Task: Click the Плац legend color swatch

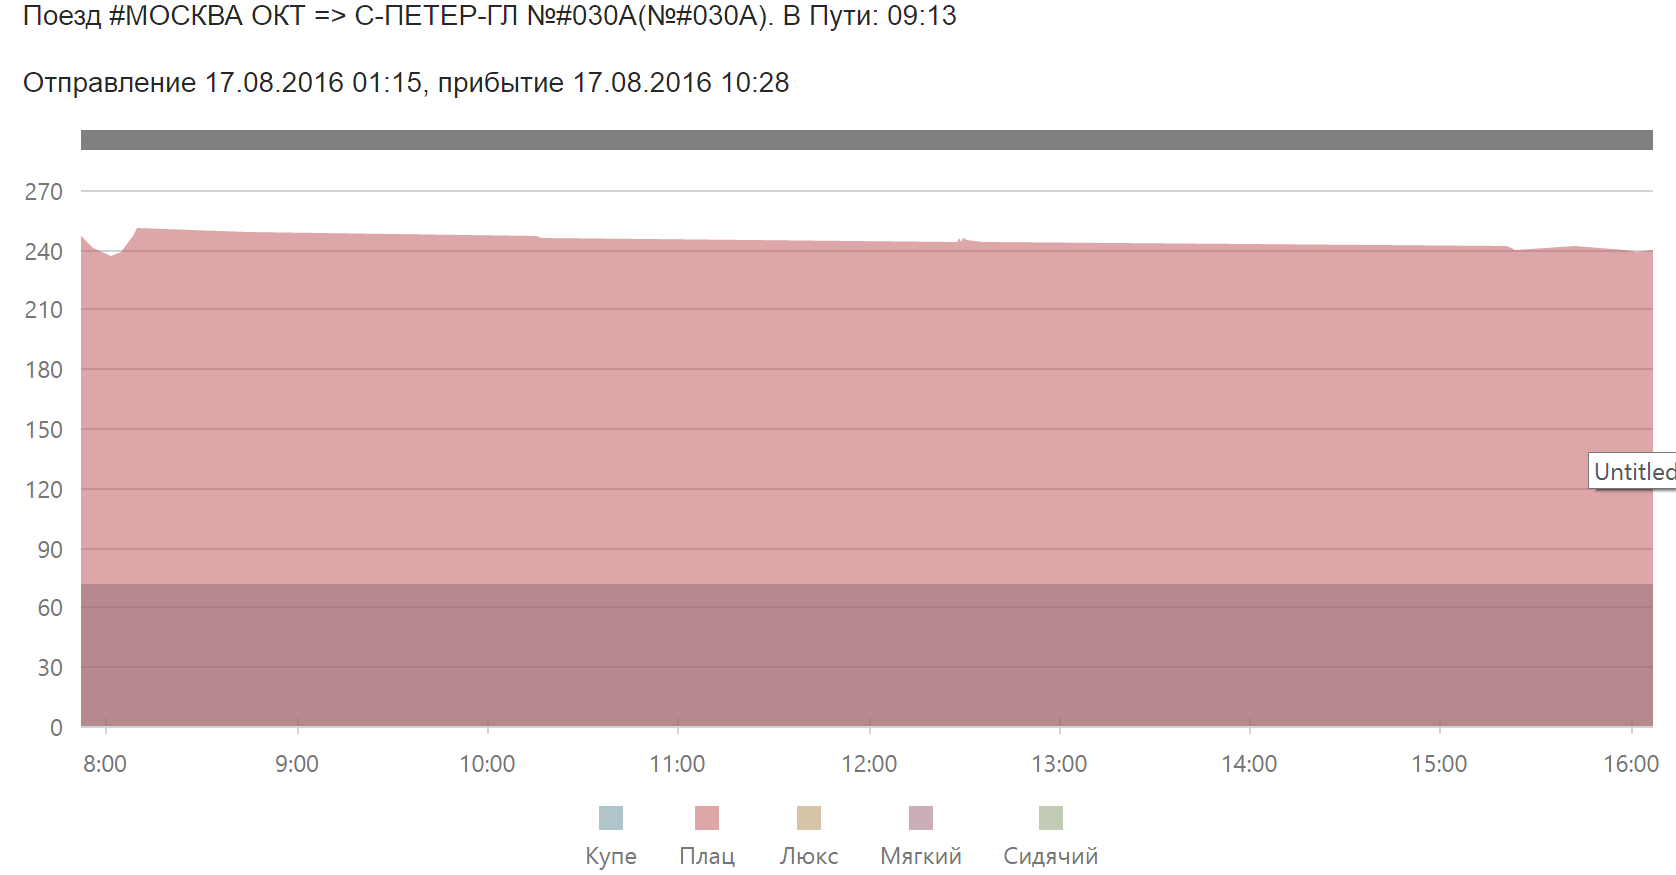Action: [x=707, y=818]
